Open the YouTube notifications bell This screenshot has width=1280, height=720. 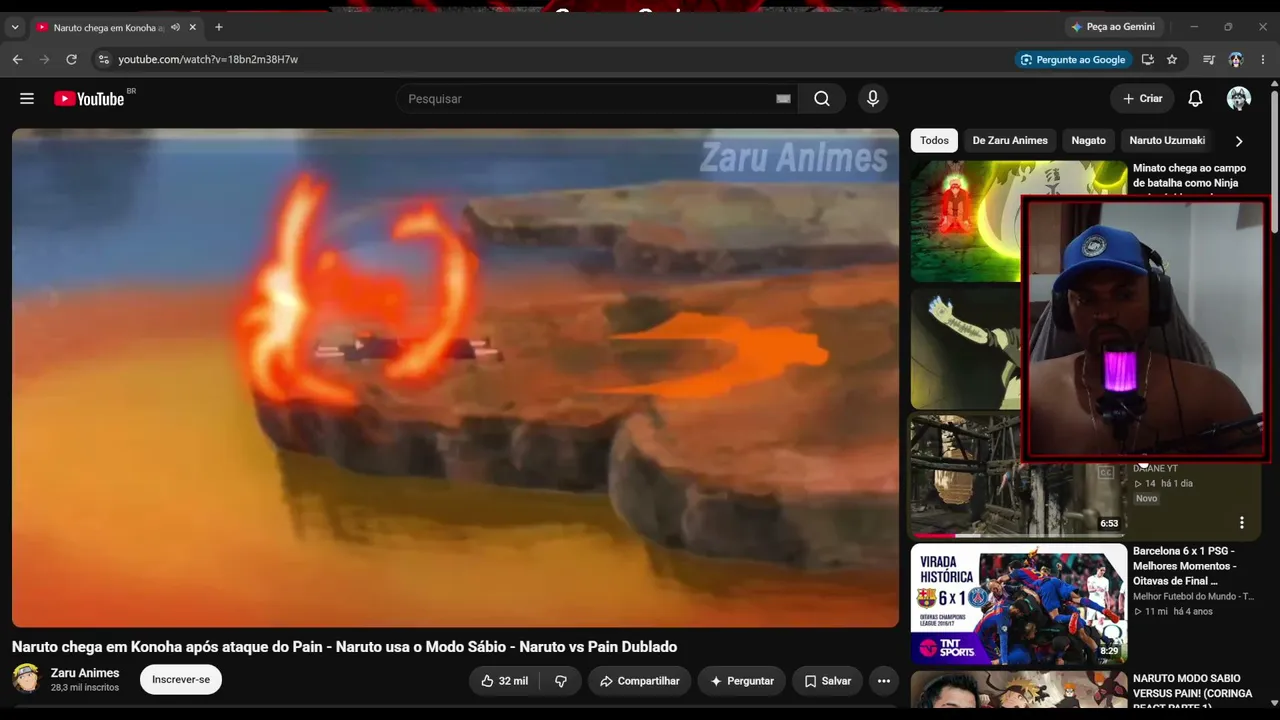click(1195, 99)
